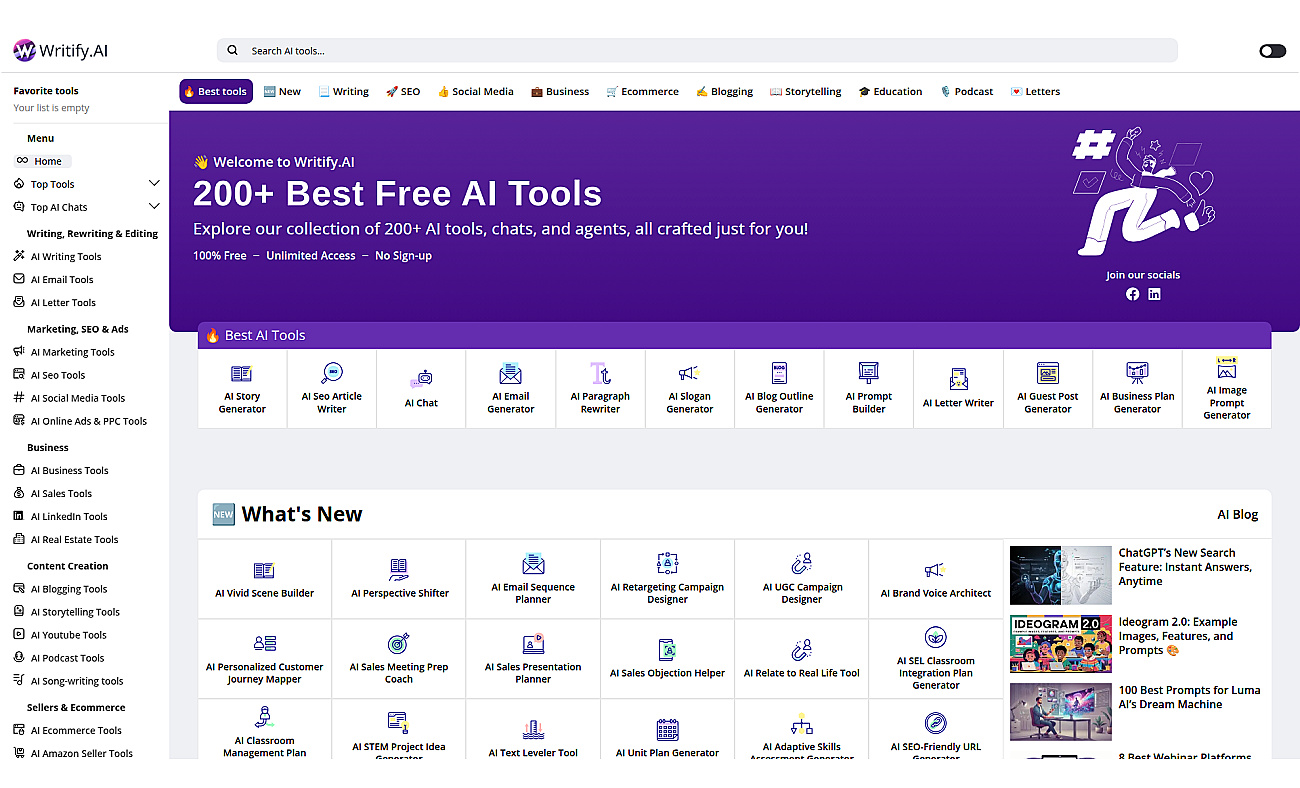Open AI Real Estate Tools in sidebar
The width and height of the screenshot is (1300, 788).
[66, 539]
